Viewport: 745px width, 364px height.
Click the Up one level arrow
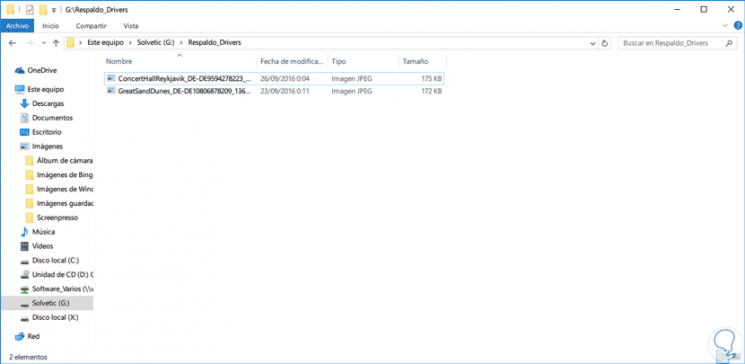(x=56, y=43)
